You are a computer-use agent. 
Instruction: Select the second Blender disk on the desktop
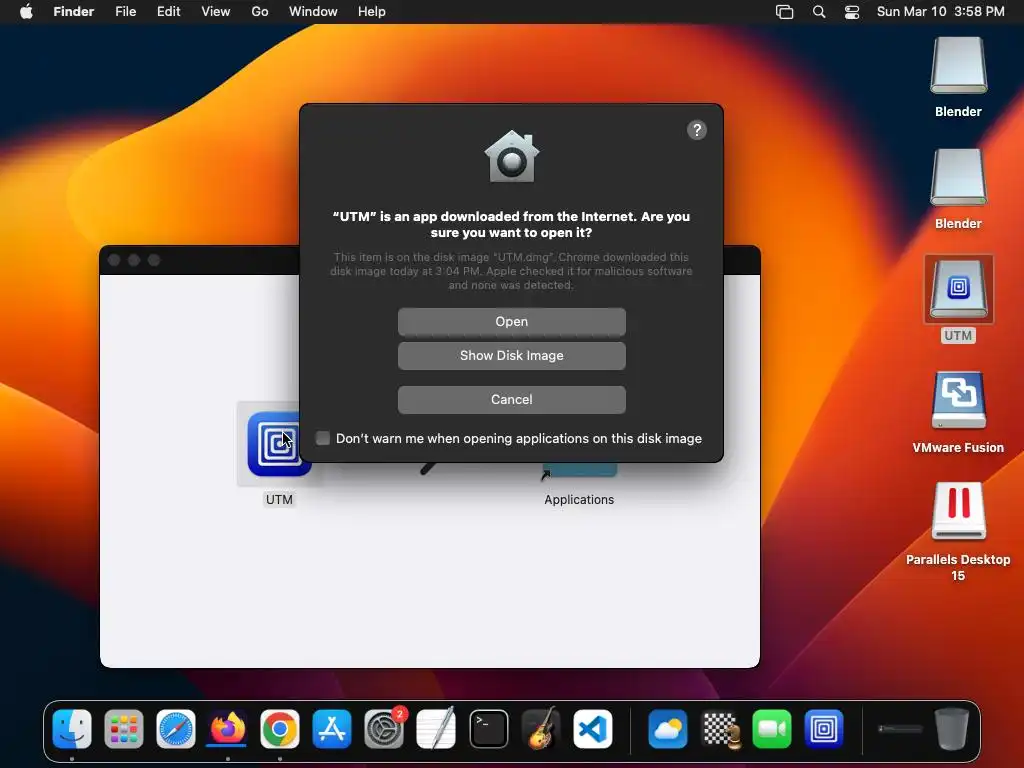click(958, 178)
